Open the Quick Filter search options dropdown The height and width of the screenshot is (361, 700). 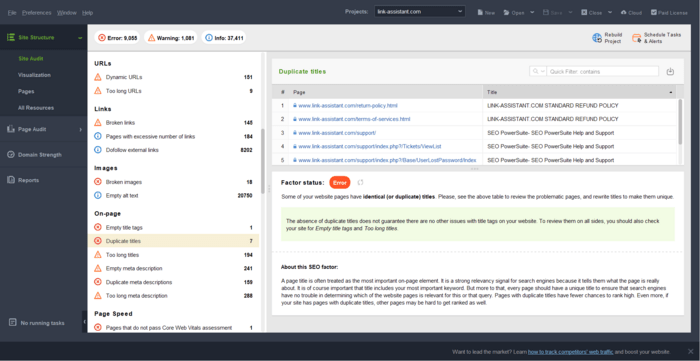(x=538, y=71)
